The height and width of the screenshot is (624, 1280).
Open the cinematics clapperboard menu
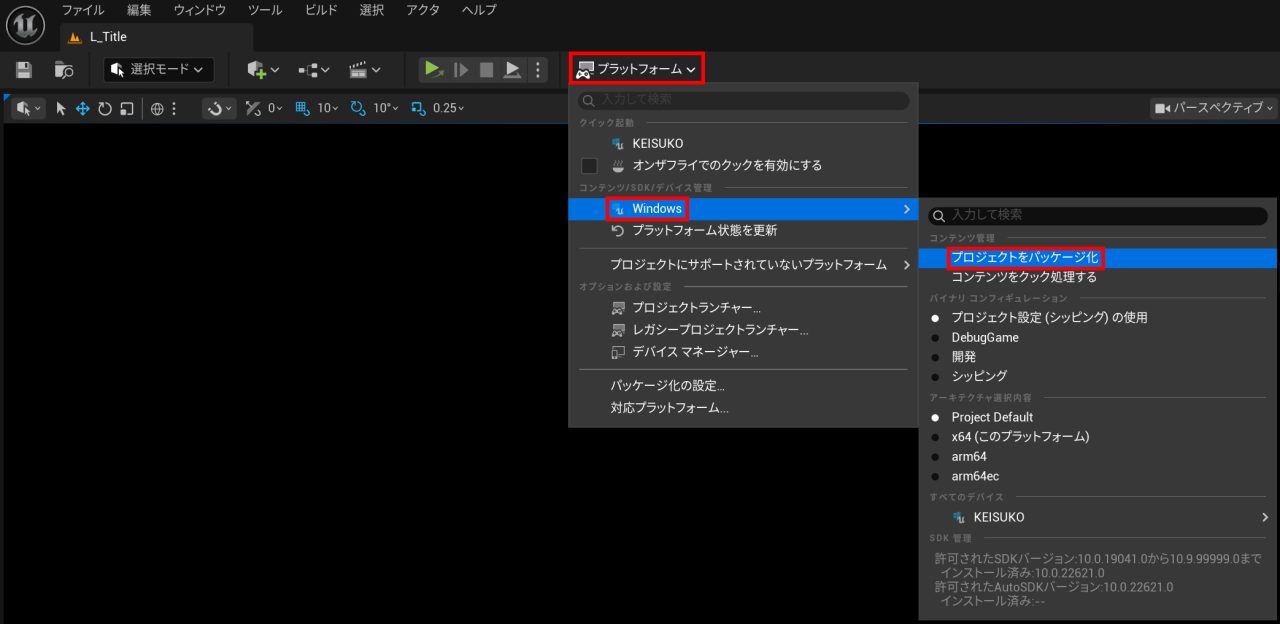(x=364, y=70)
